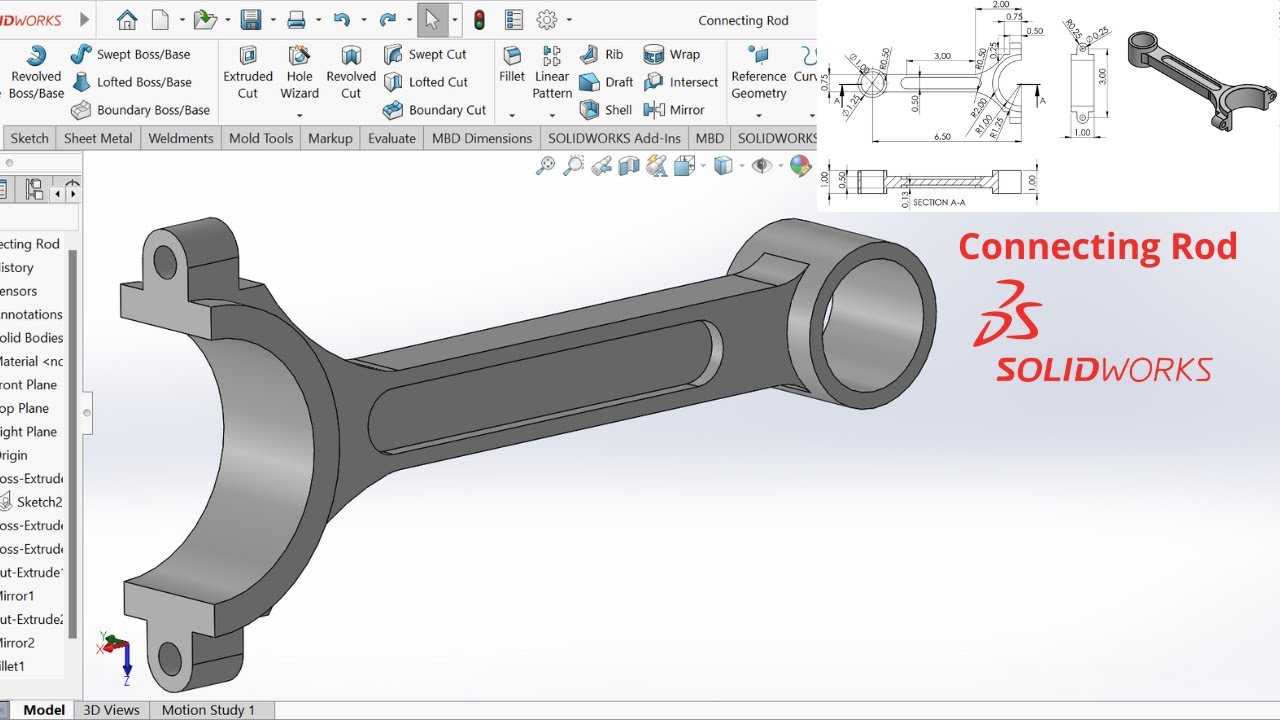Save the Connecting Rod part
The image size is (1280, 720).
(x=251, y=19)
